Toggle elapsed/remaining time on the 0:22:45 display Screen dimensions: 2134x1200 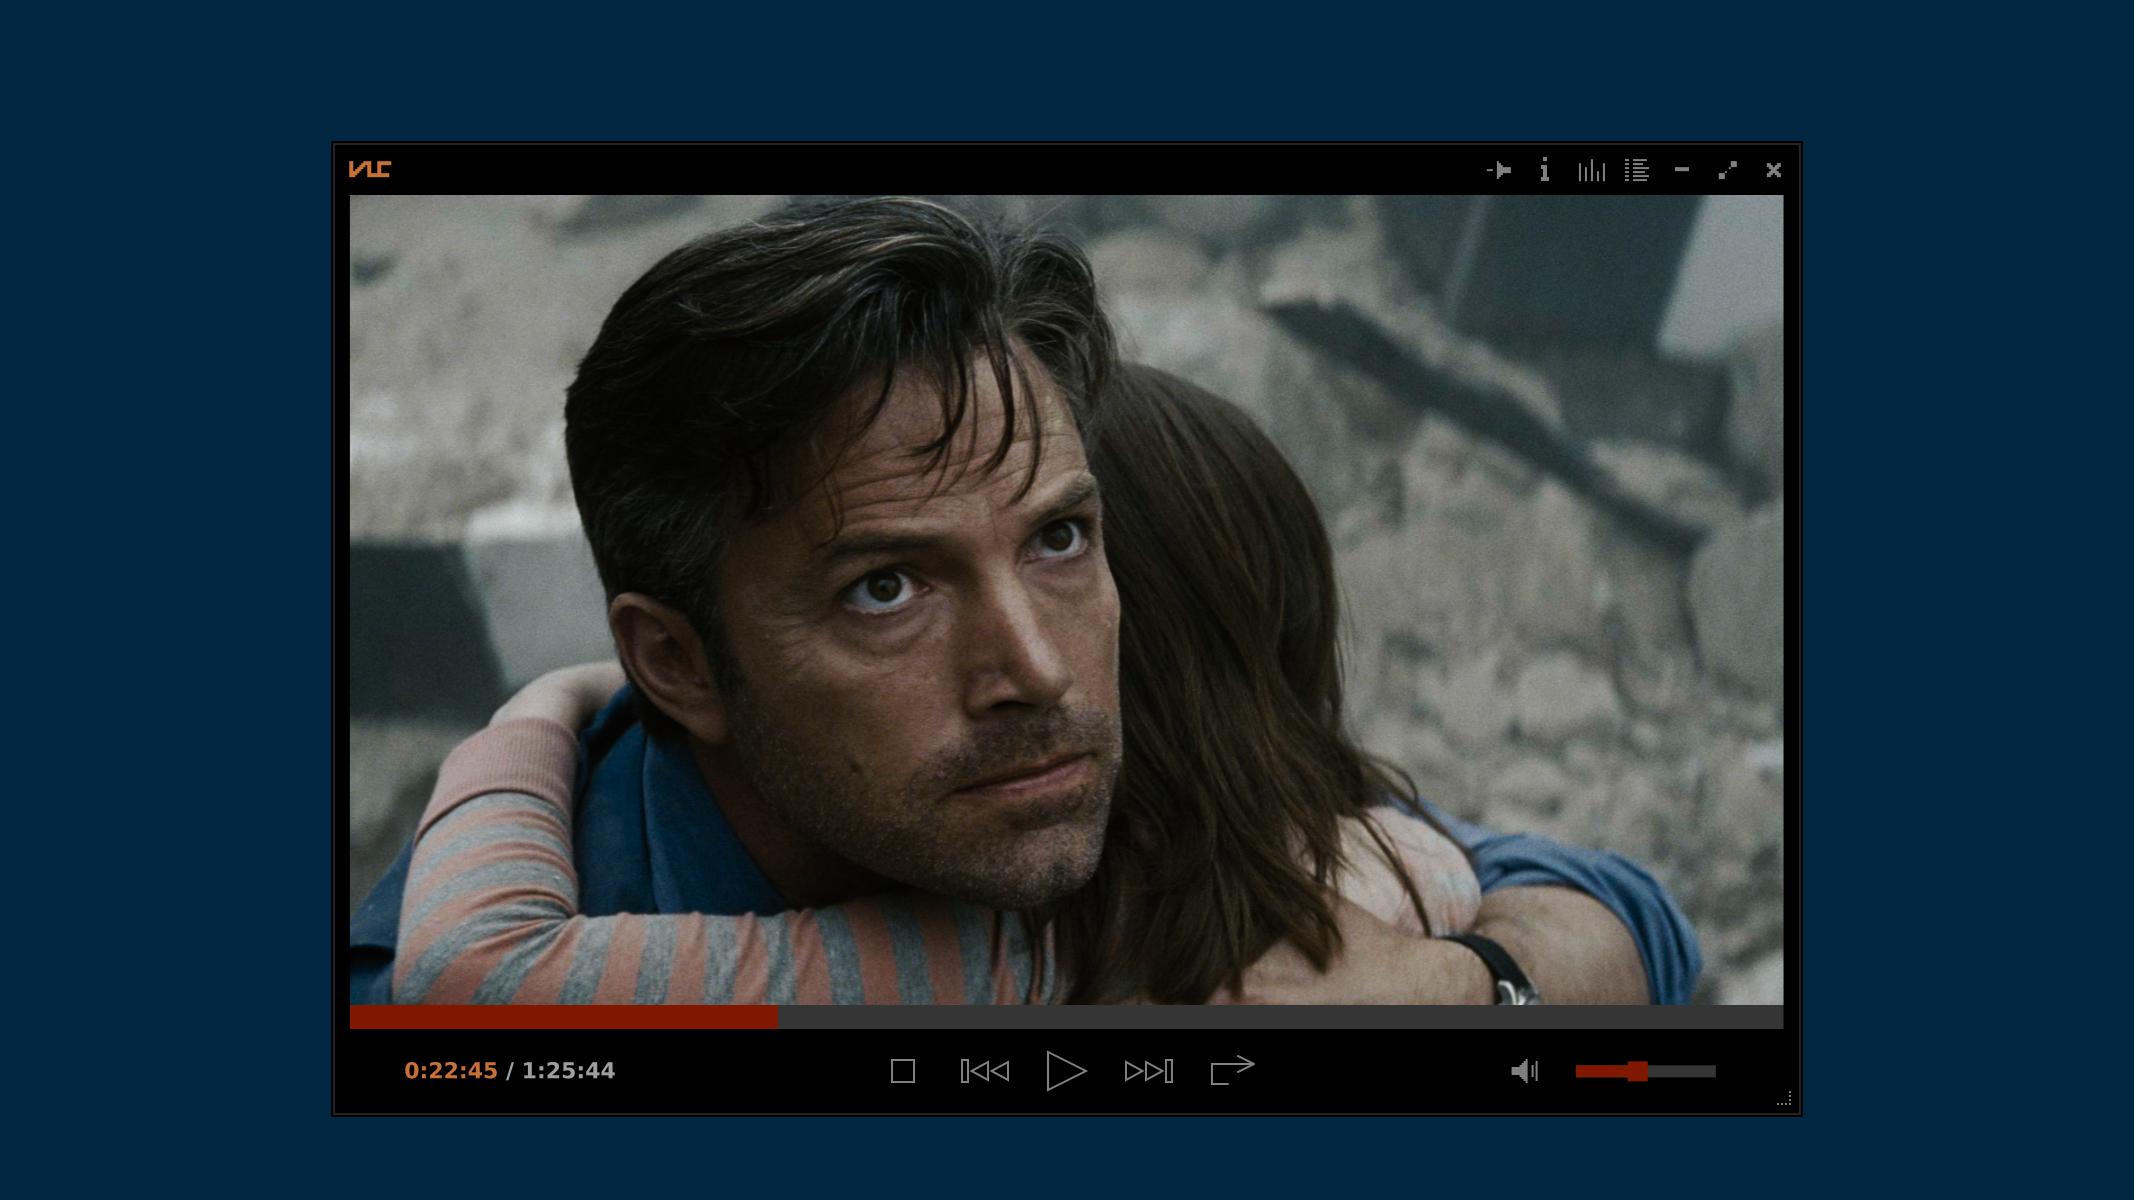(x=451, y=1070)
